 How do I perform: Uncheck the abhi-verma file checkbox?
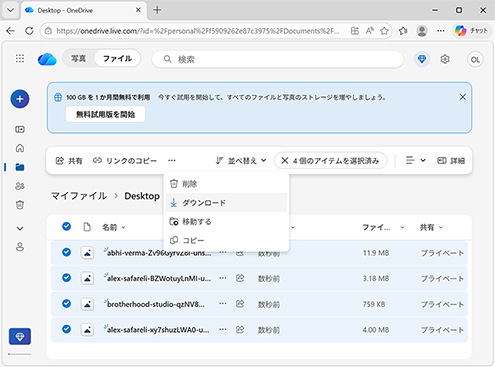pyautogui.click(x=67, y=252)
